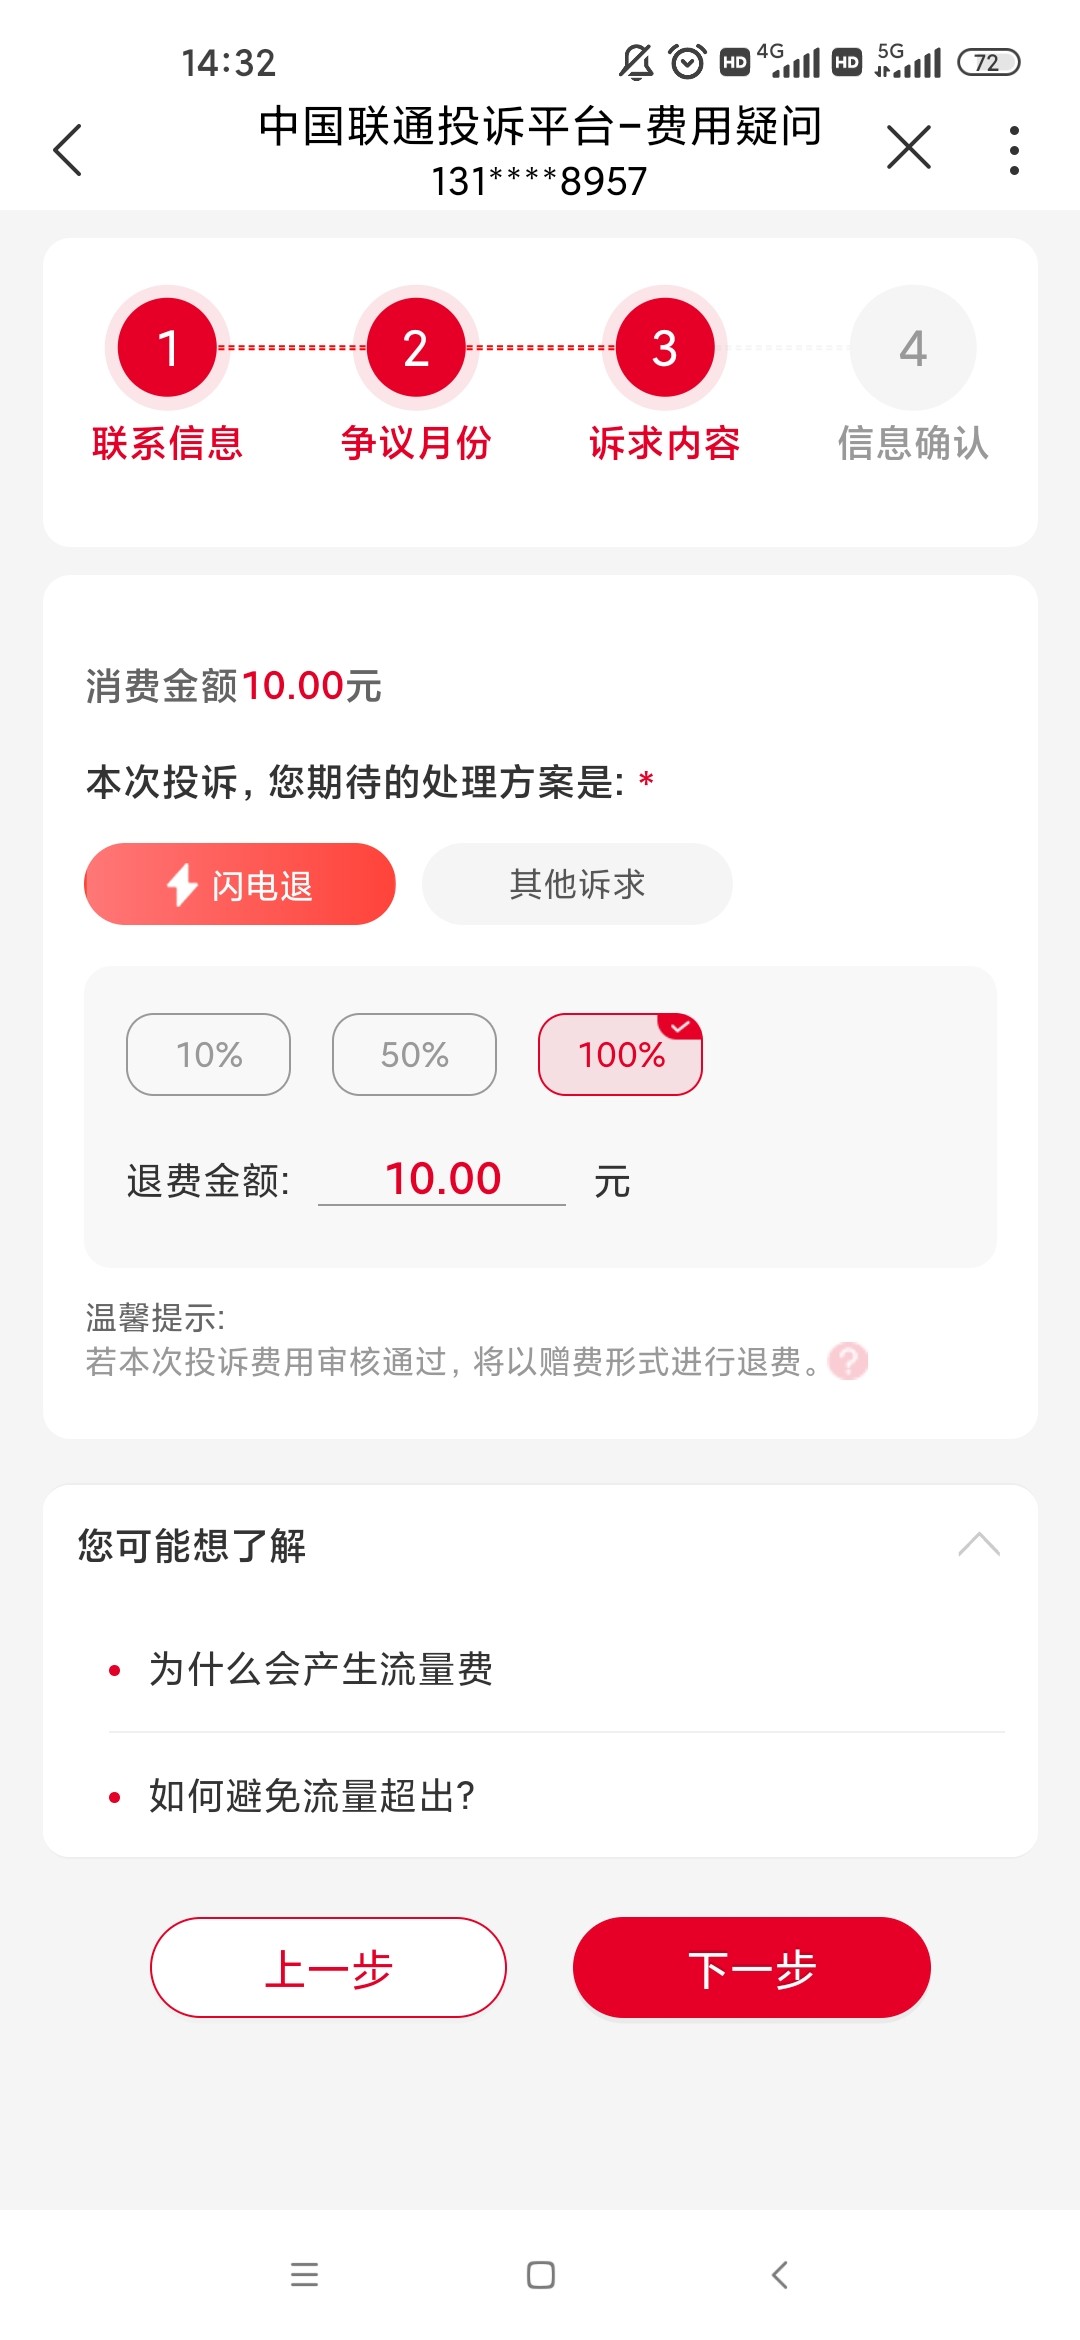Select the 50% refund option
This screenshot has height=2340, width=1080.
pos(414,1054)
